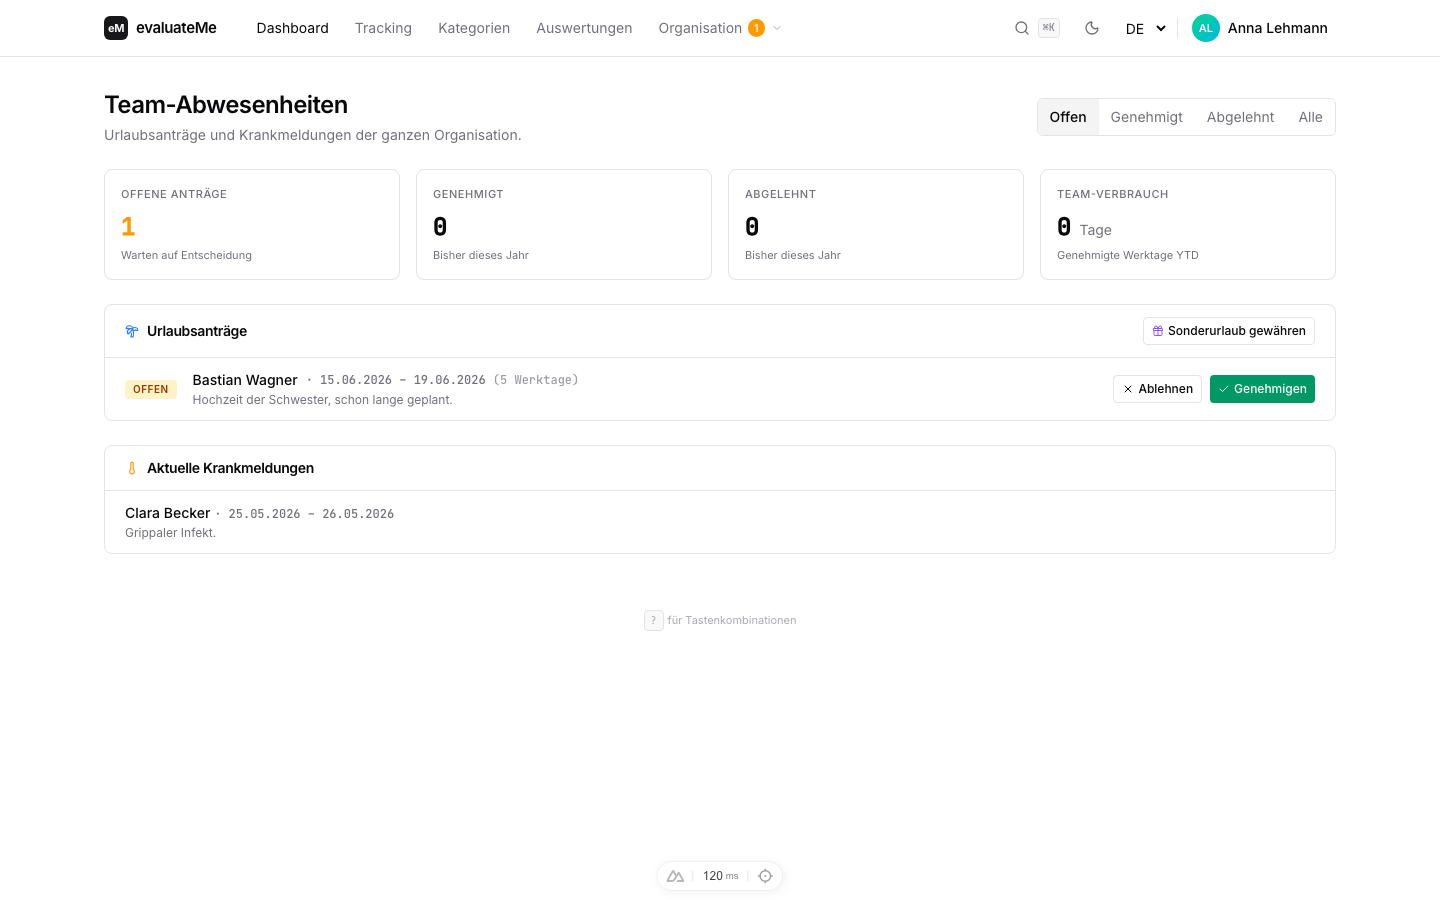Click the Nuxt devtools logo icon

click(x=676, y=876)
